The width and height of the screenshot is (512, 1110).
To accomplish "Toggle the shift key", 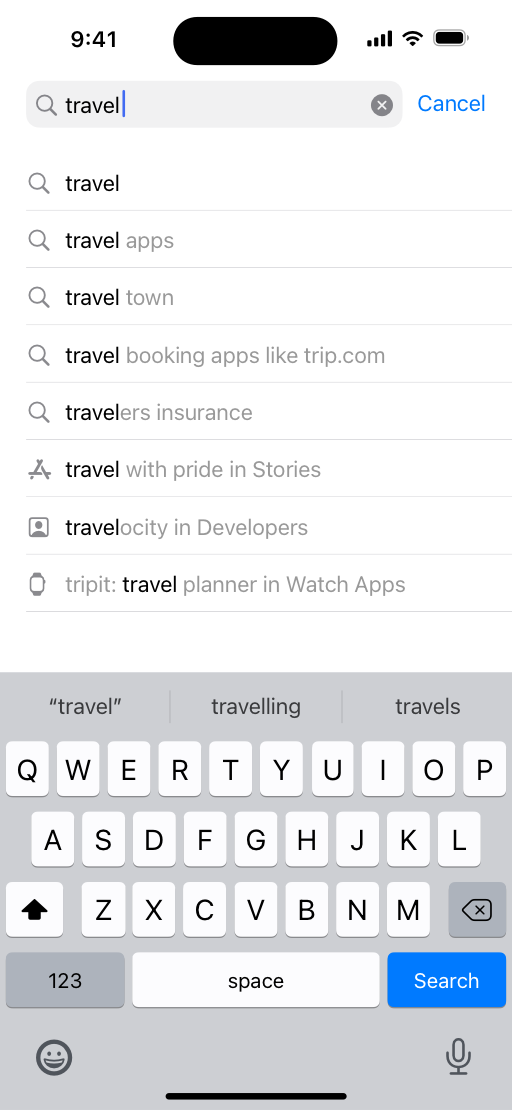I will tap(34, 910).
